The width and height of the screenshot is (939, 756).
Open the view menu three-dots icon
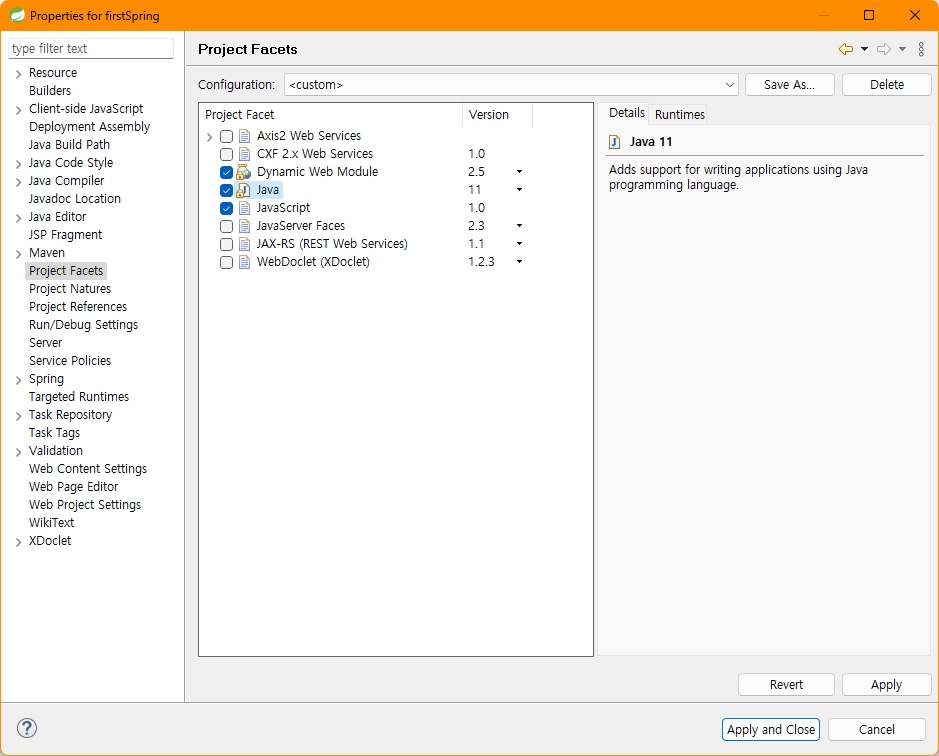[921, 49]
